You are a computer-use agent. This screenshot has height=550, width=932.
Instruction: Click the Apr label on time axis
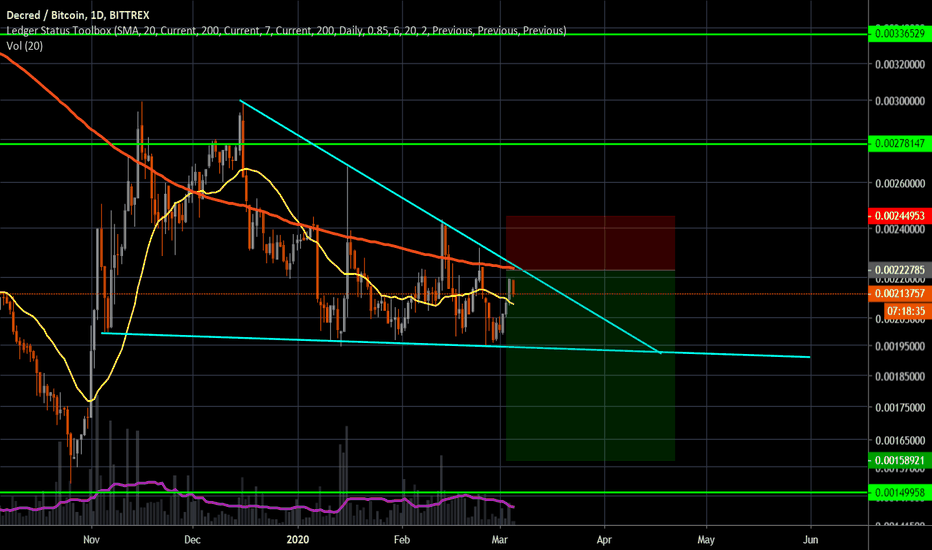pyautogui.click(x=604, y=539)
